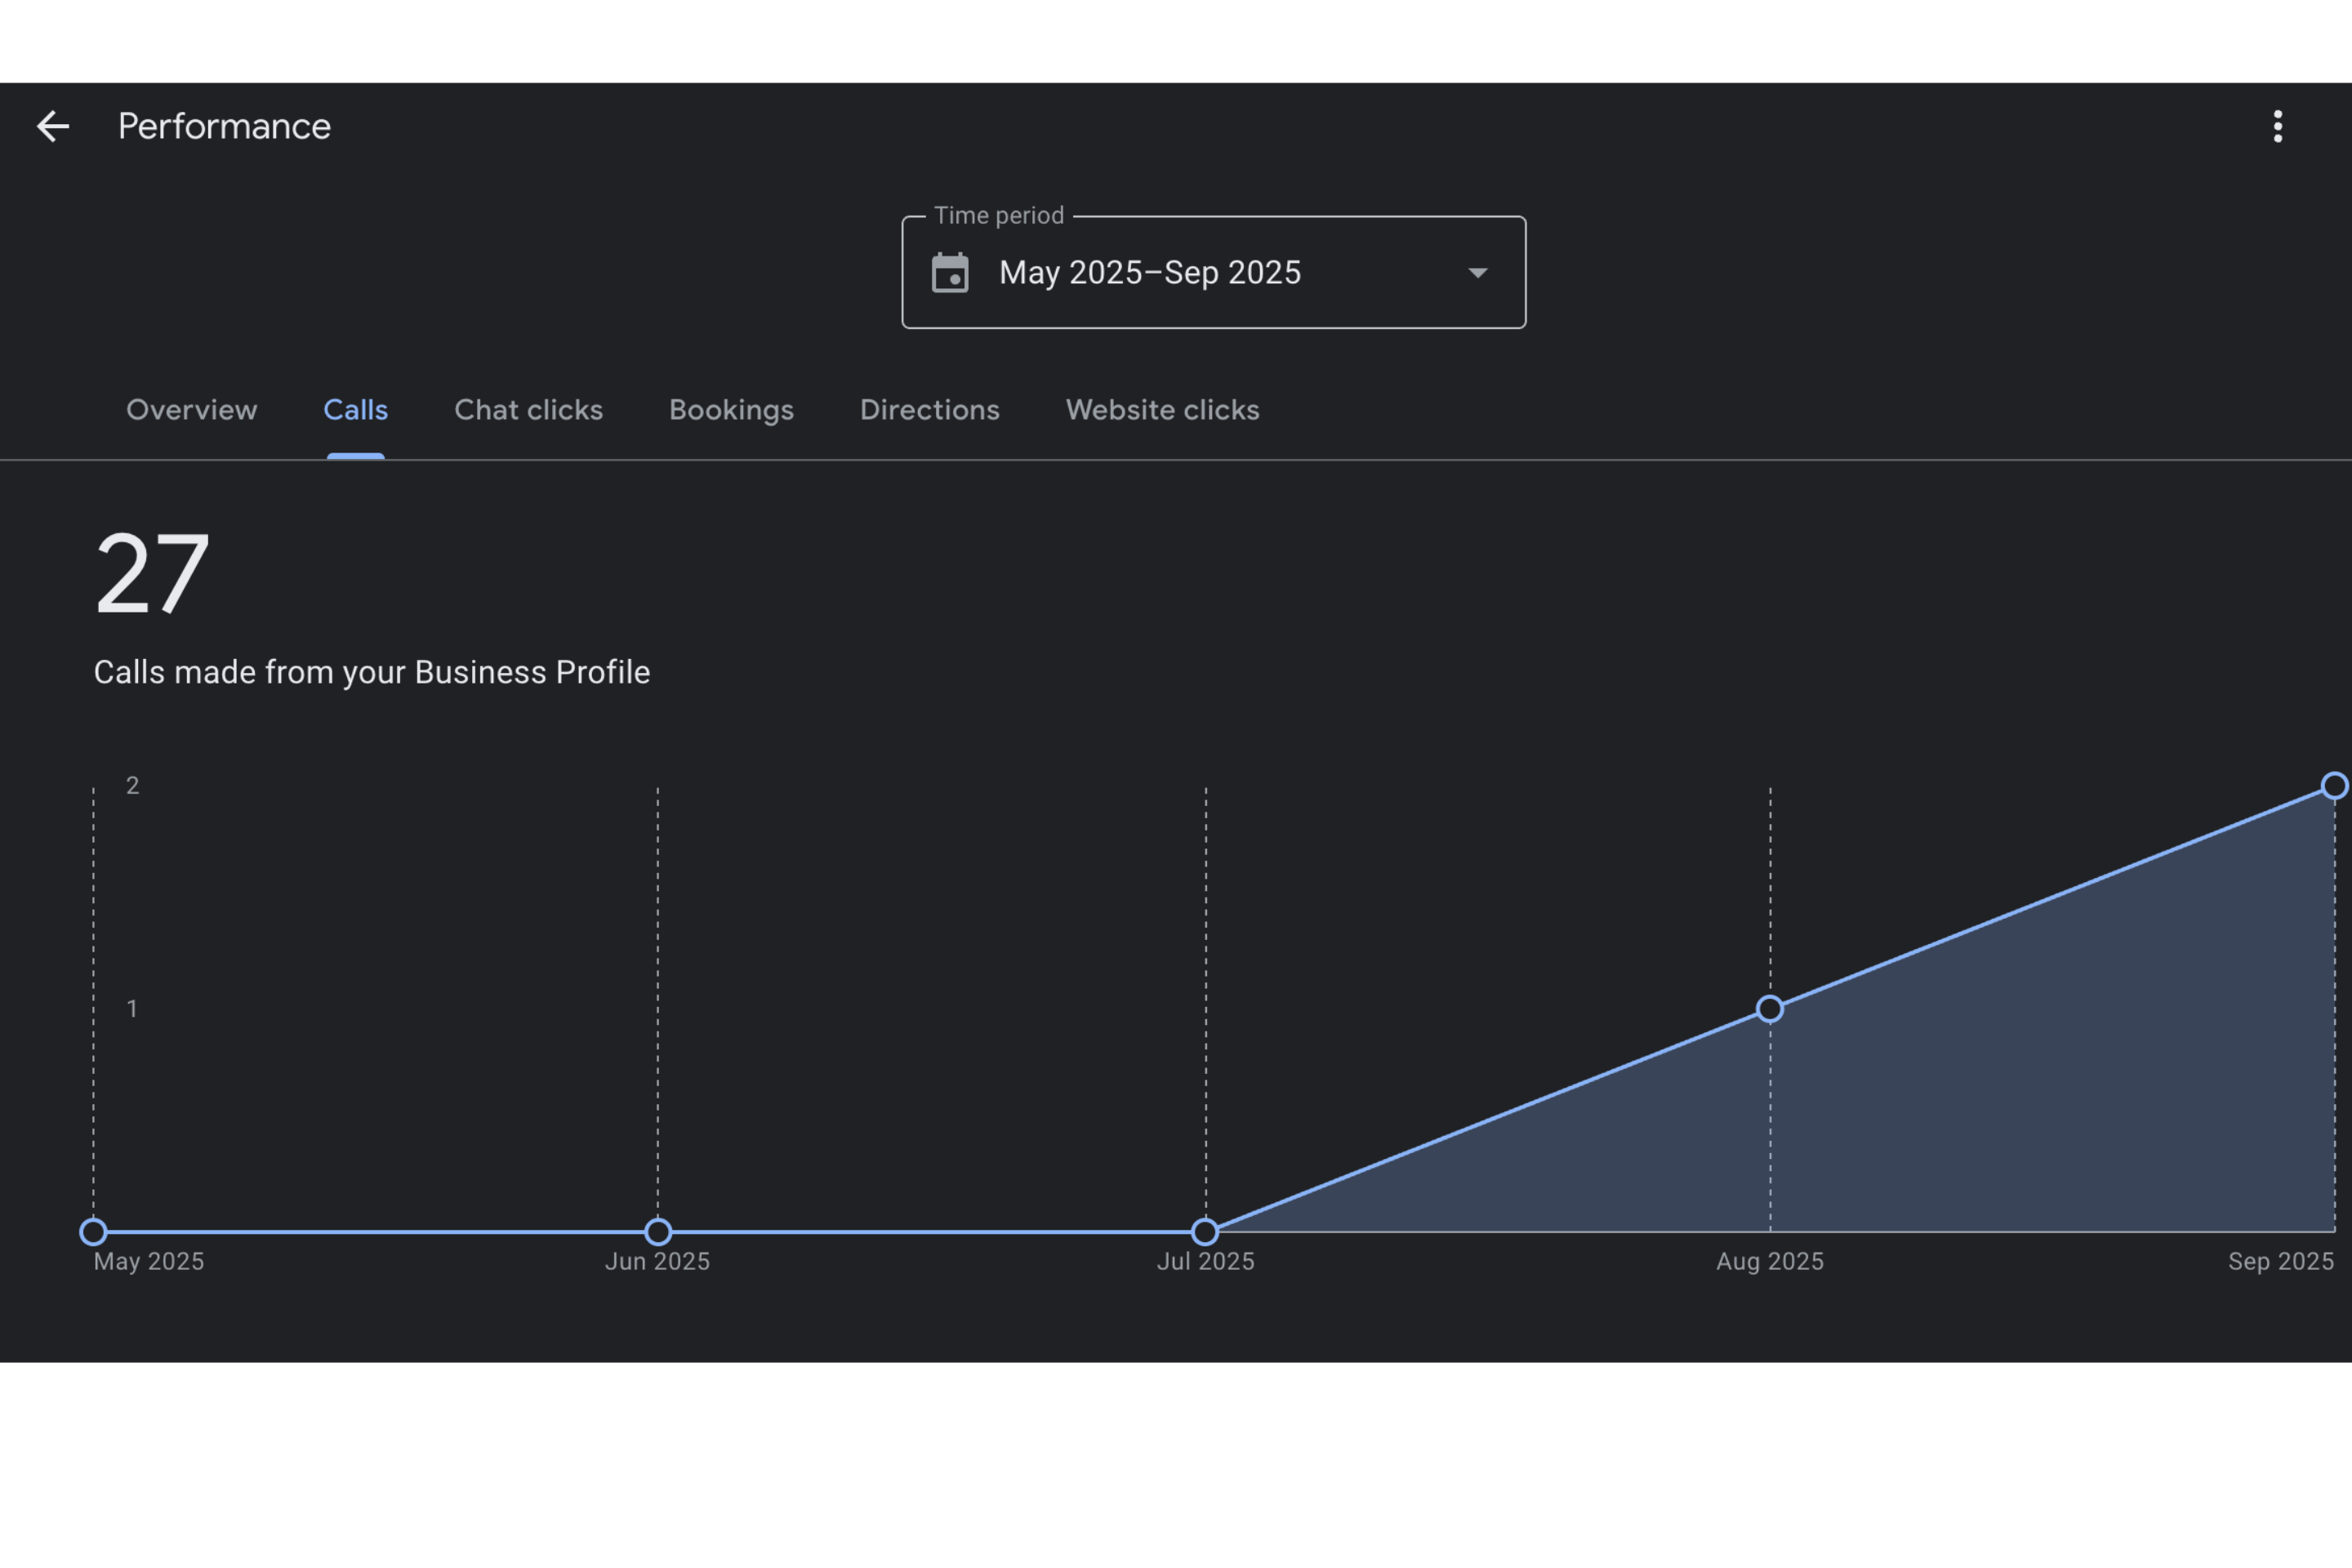Click the Aug 2025 axis label
Screen dimensions: 2352x1568
point(1769,1261)
